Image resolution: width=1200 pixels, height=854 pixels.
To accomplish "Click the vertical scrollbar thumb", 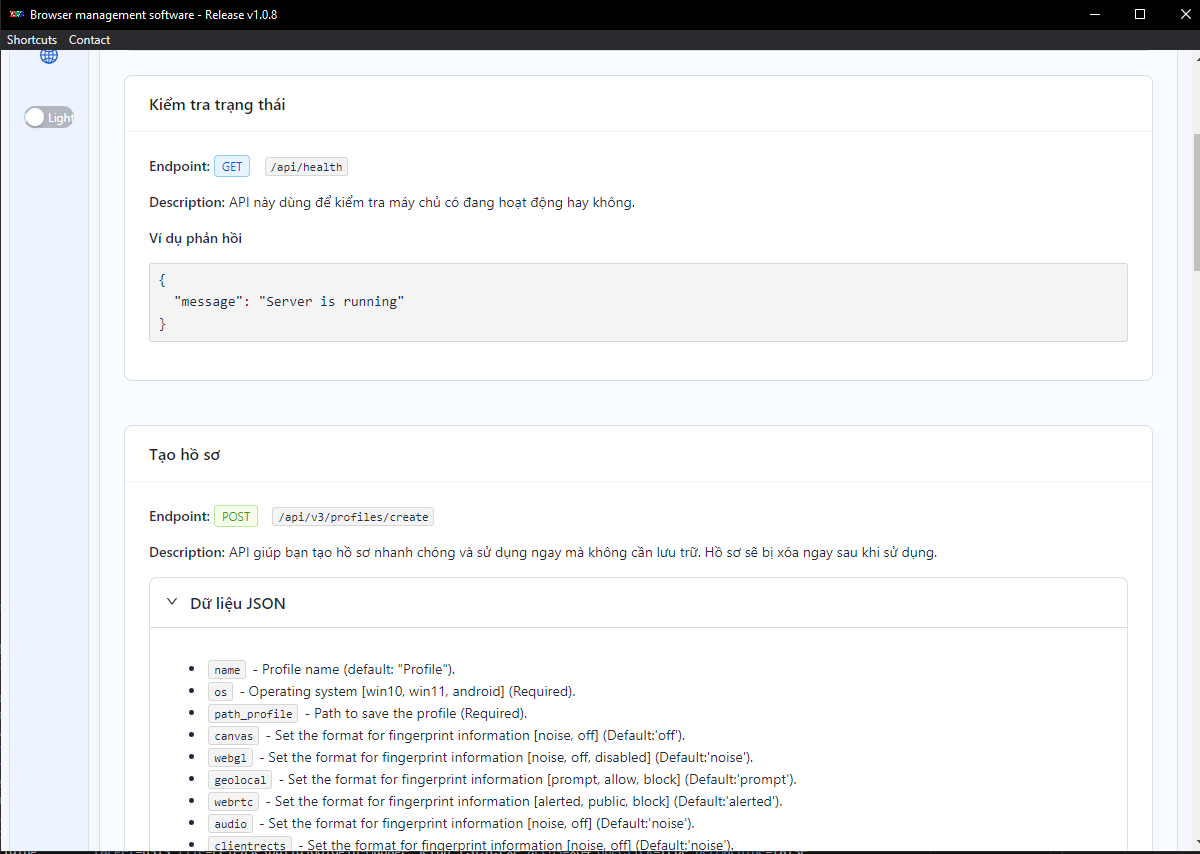I will click(1195, 203).
